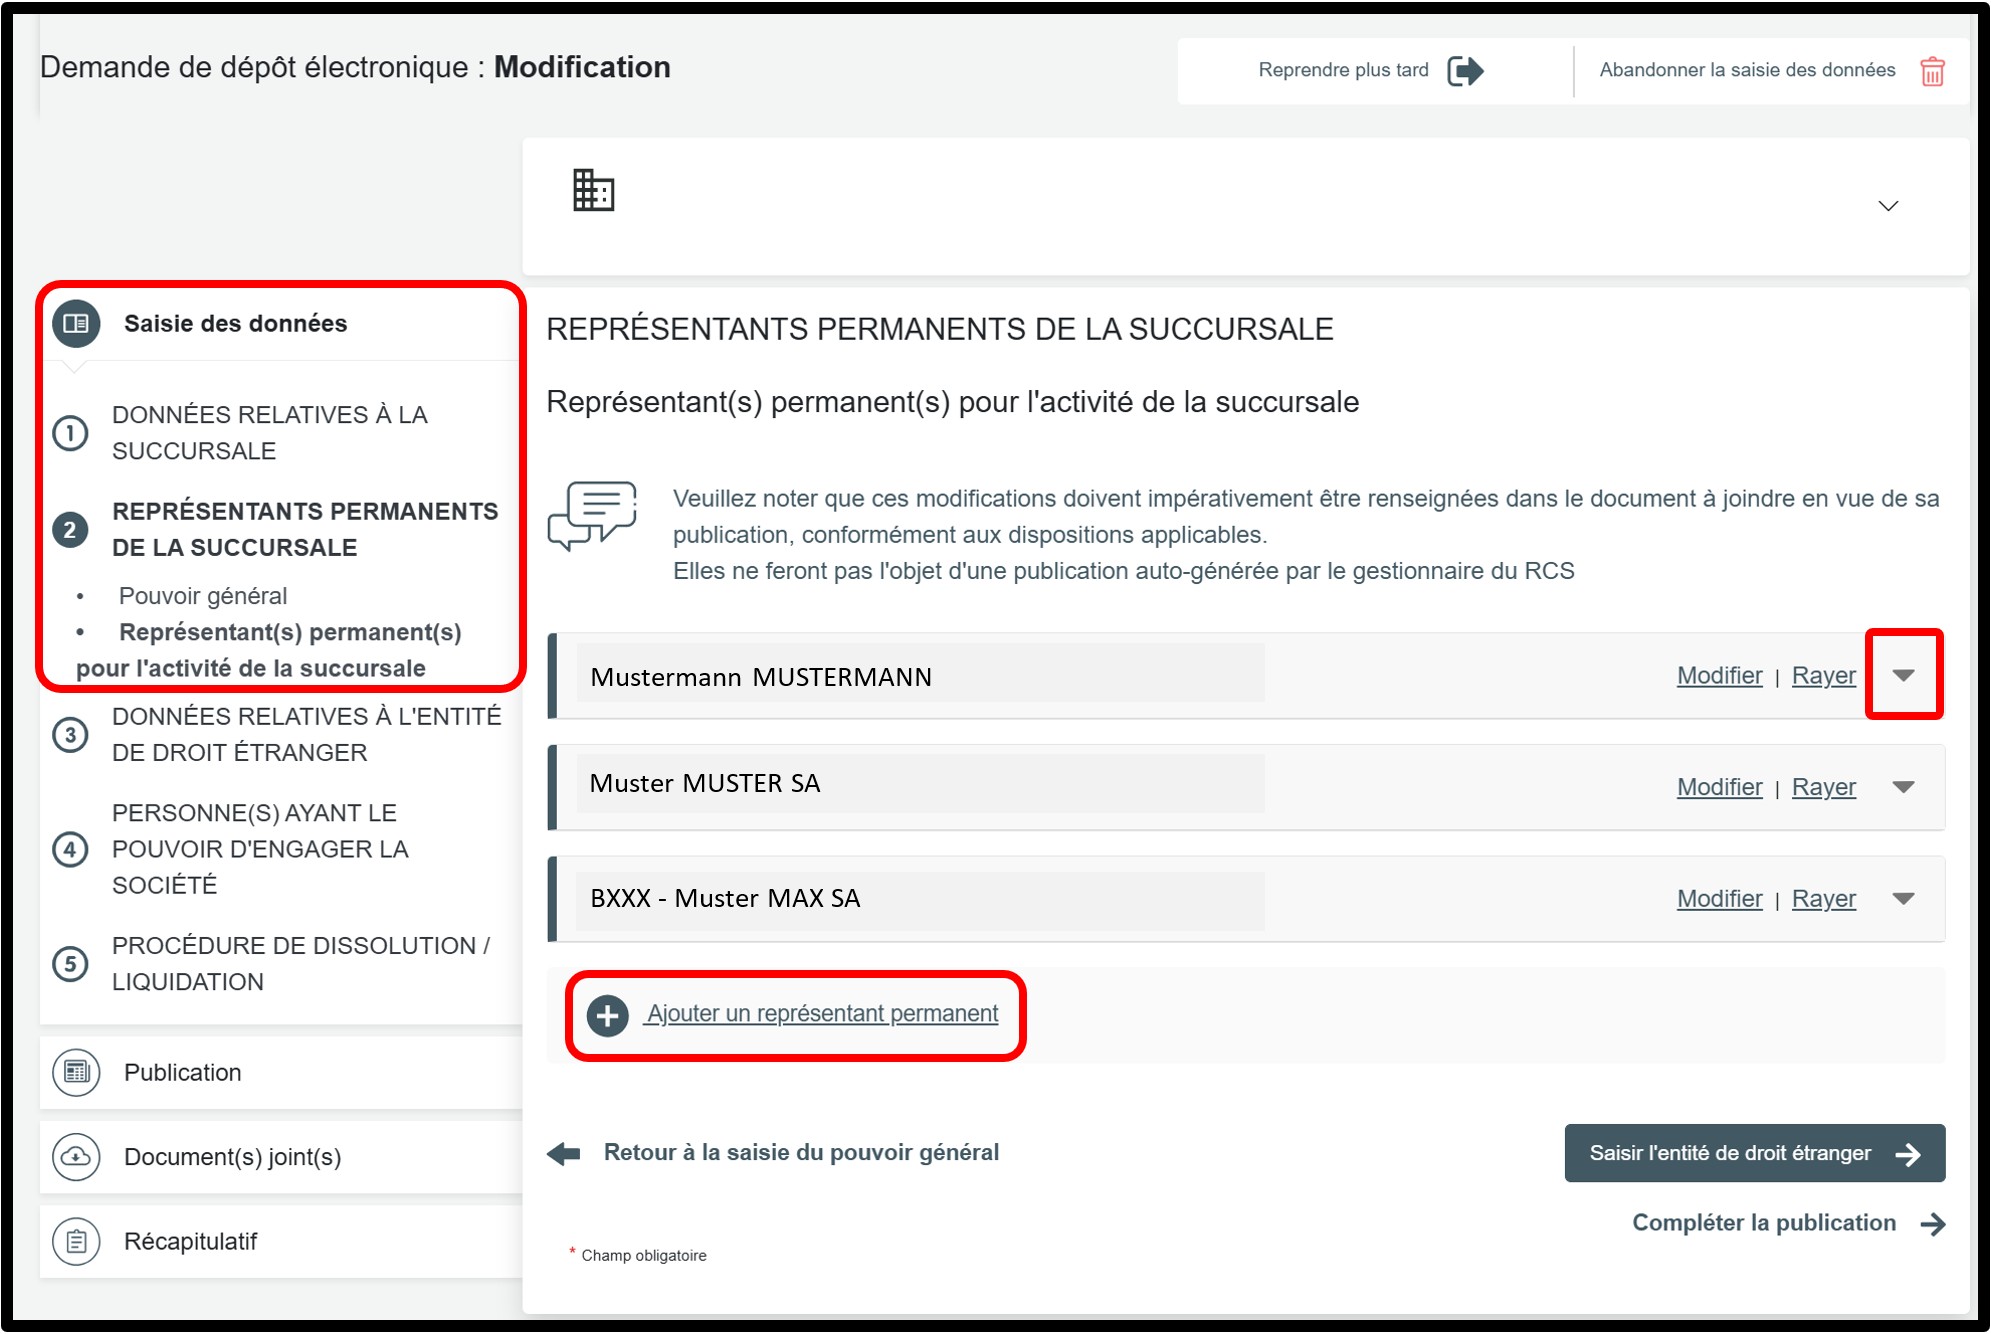Click the 'Reprendre plus tard' exit arrow icon
Image resolution: width=1991 pixels, height=1334 pixels.
[x=1465, y=71]
